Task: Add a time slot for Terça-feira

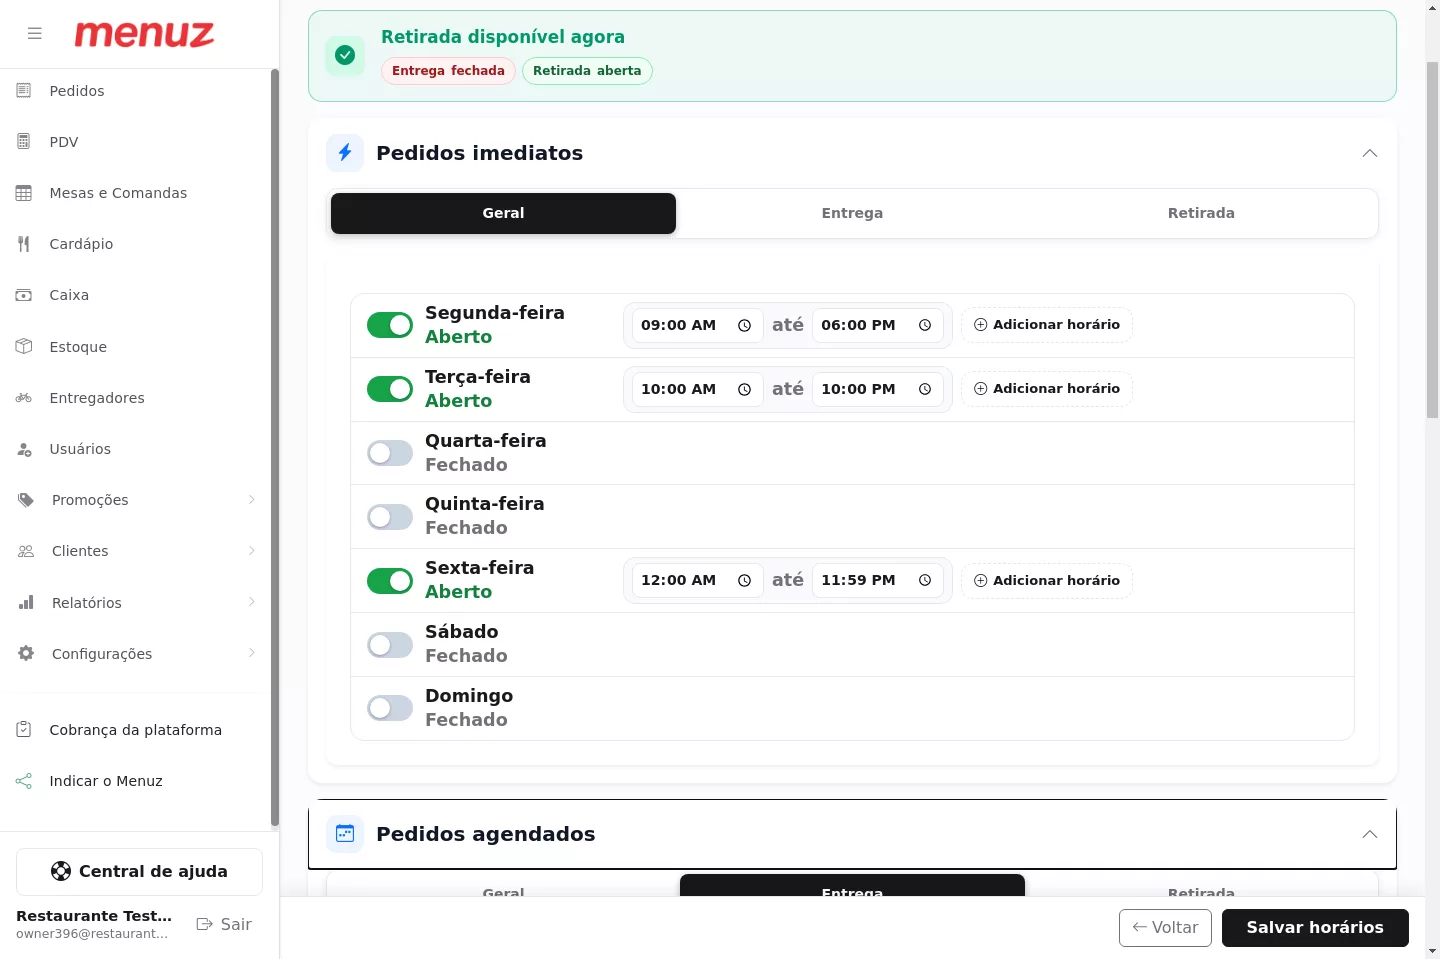Action: 1047,389
